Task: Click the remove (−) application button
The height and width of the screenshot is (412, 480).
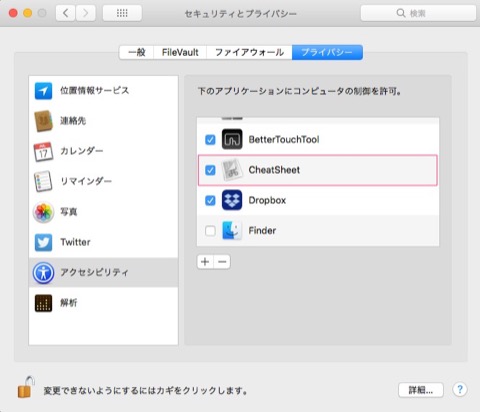Action: point(222,262)
